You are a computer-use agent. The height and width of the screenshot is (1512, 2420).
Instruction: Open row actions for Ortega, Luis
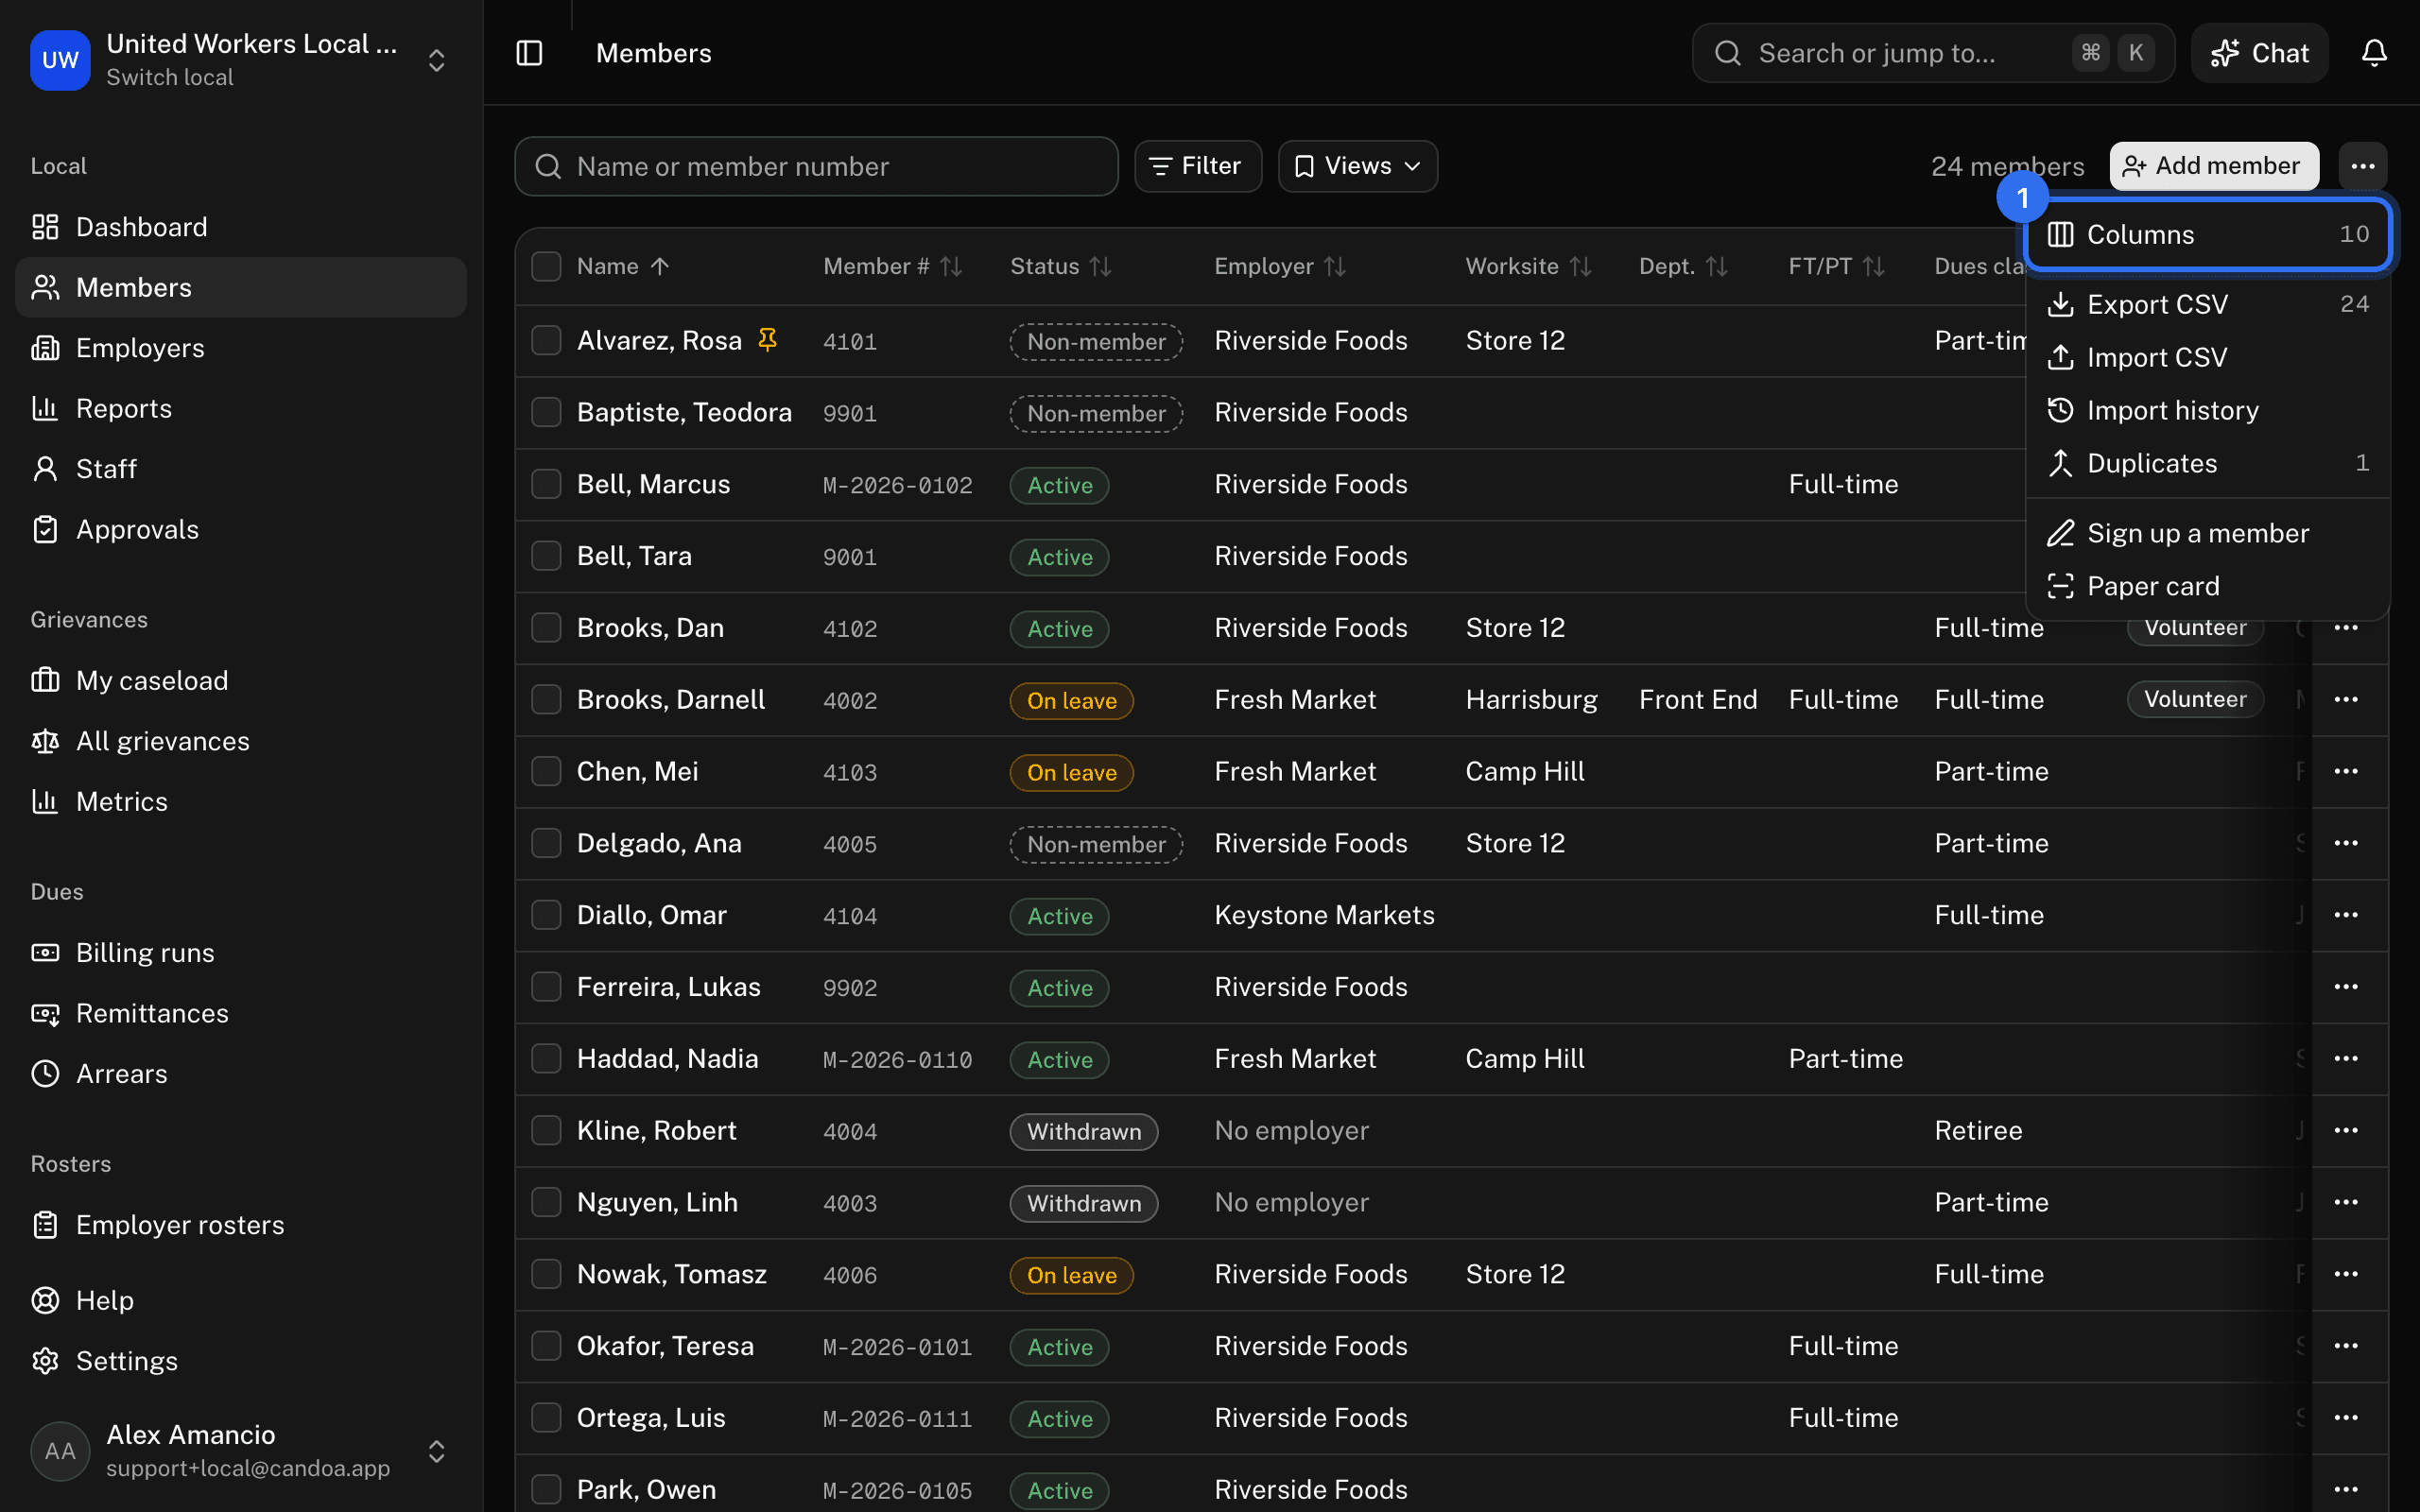click(x=2346, y=1418)
